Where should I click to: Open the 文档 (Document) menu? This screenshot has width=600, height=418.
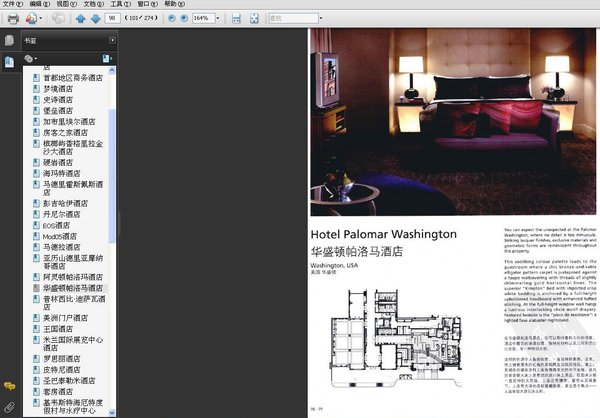[94, 4]
